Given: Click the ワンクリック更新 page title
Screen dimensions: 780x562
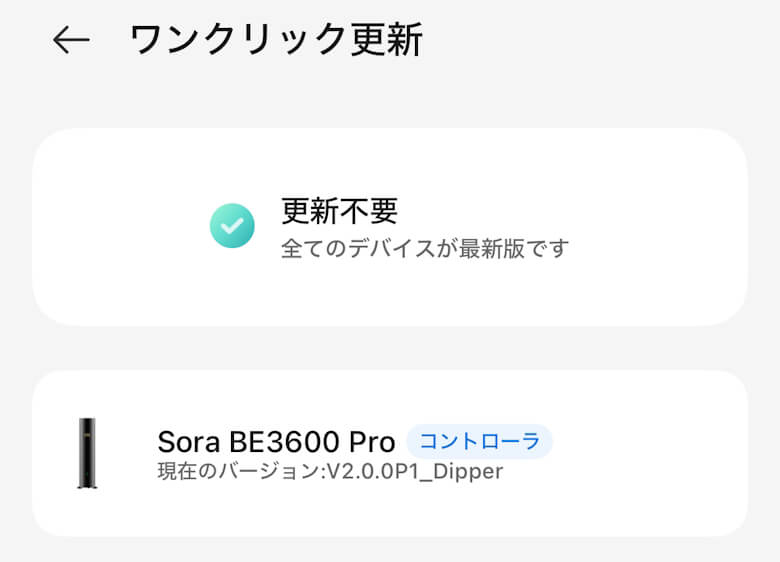Looking at the screenshot, I should tap(276, 40).
